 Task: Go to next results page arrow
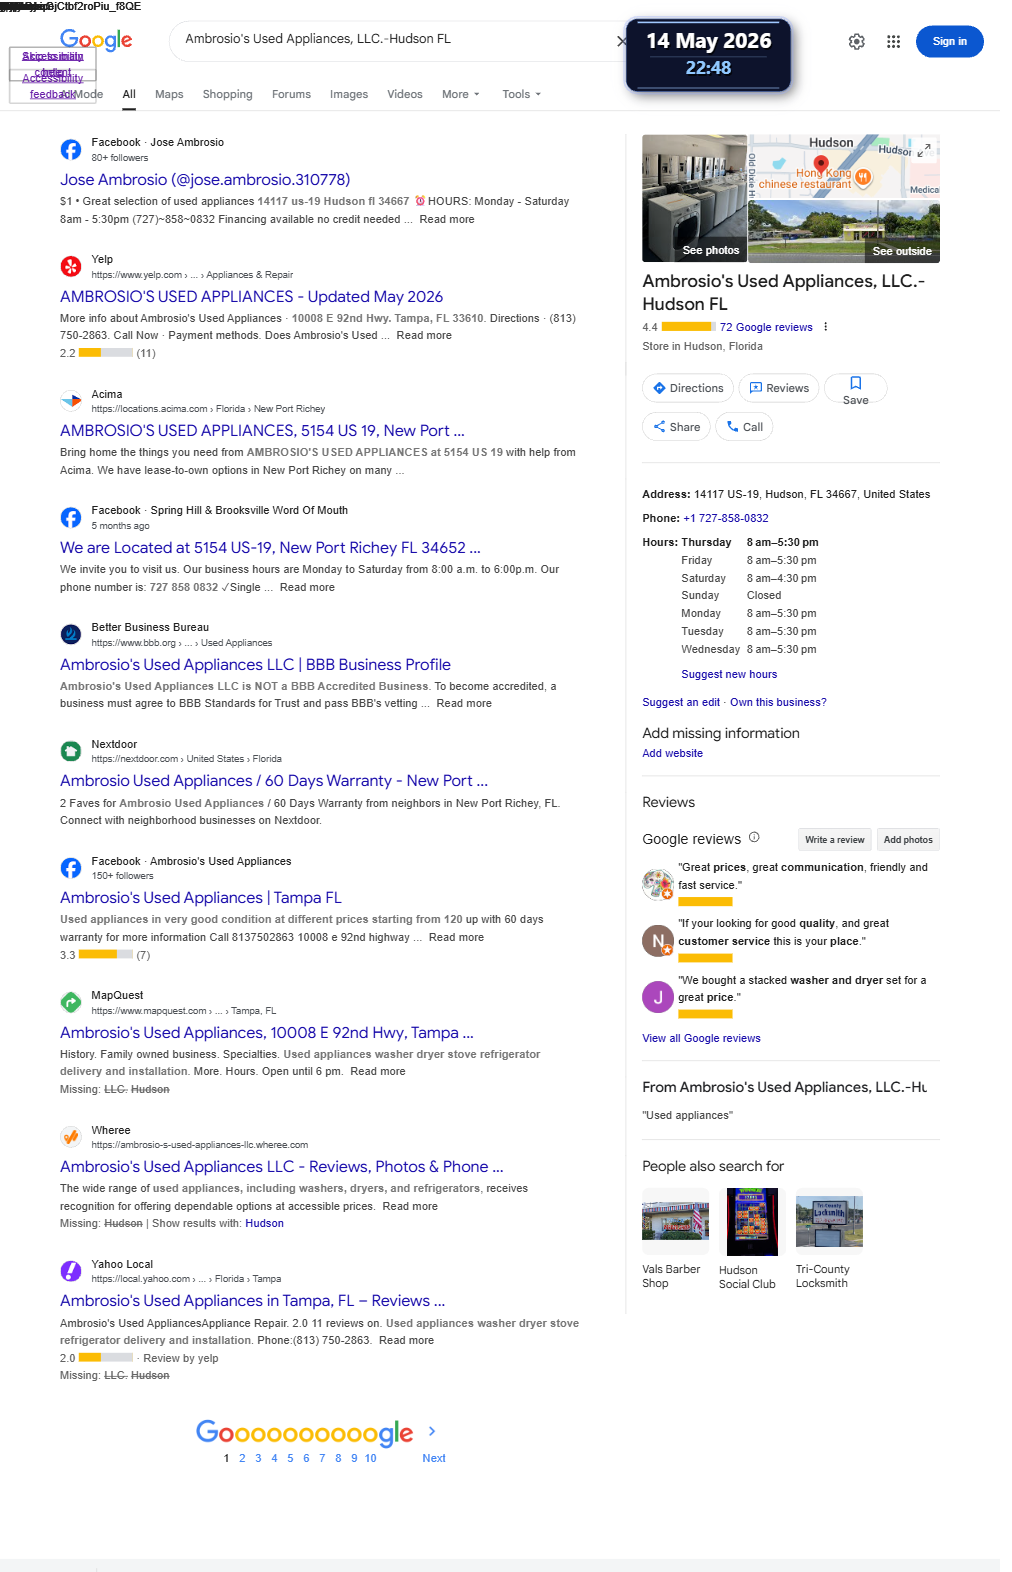point(432,1431)
